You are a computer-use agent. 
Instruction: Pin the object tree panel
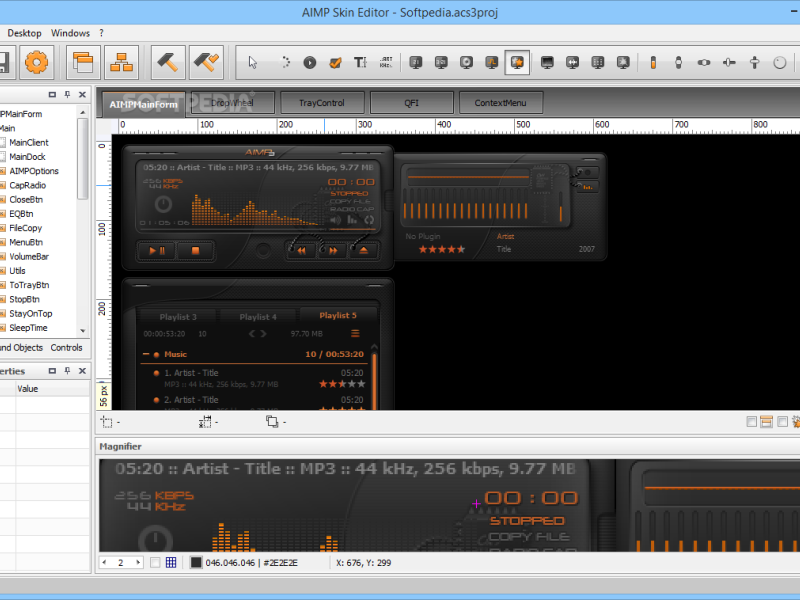(x=67, y=94)
